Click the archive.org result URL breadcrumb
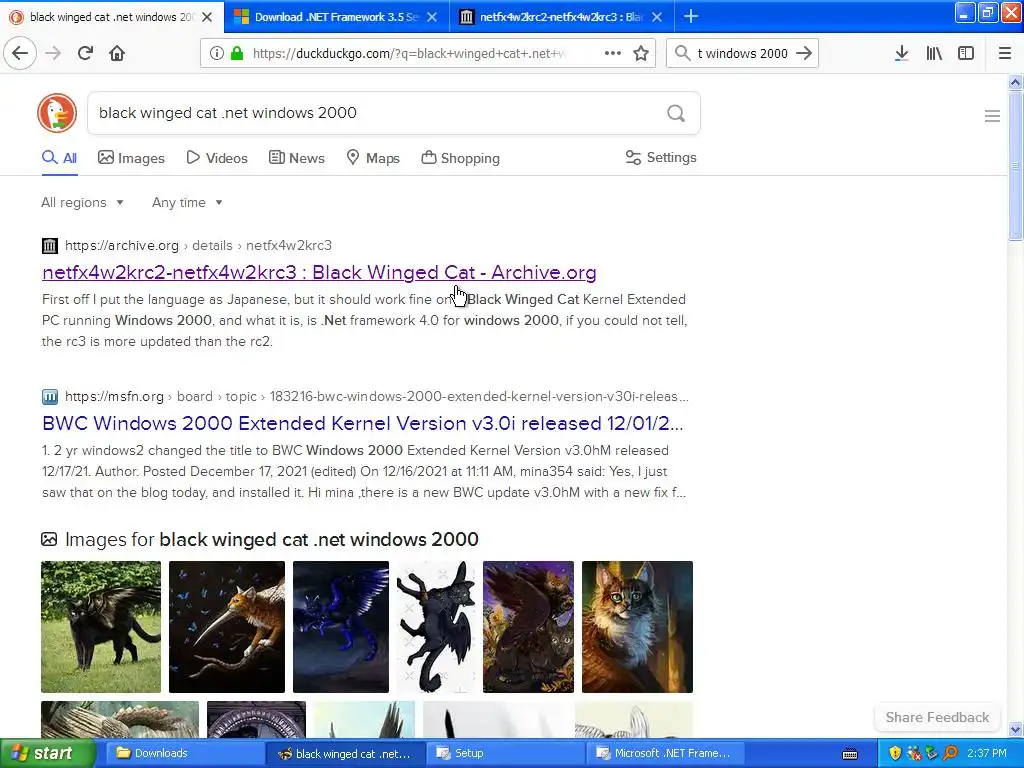 (198, 246)
